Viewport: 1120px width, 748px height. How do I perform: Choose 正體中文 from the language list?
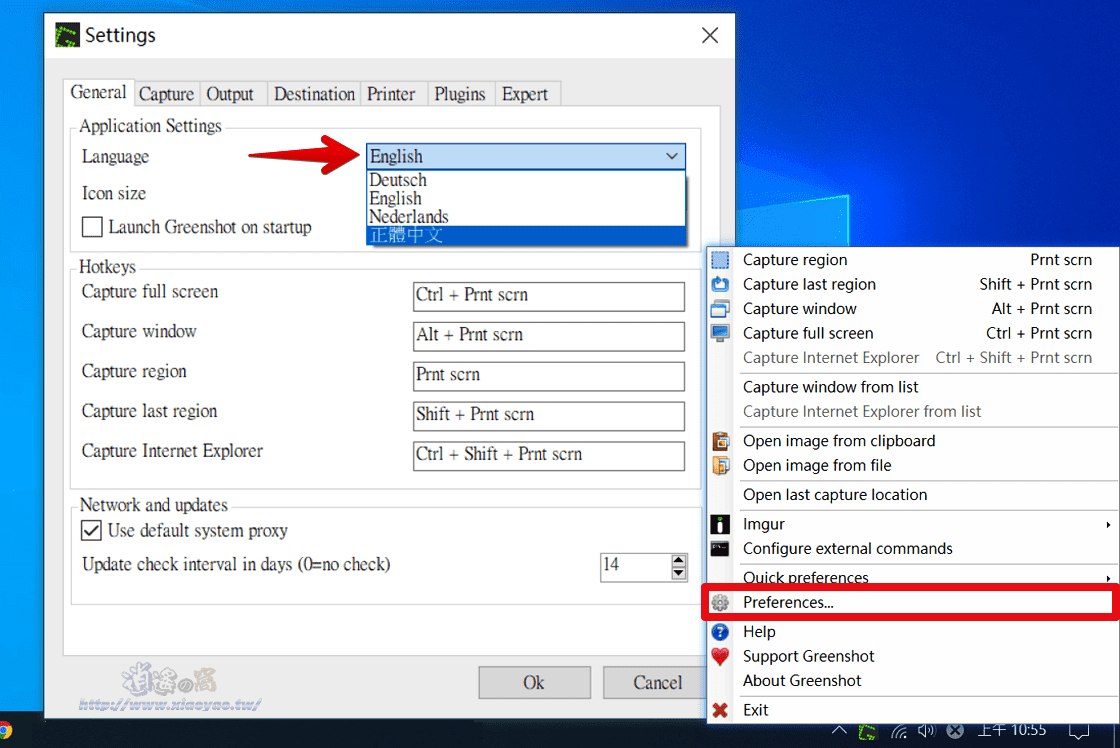[x=526, y=235]
